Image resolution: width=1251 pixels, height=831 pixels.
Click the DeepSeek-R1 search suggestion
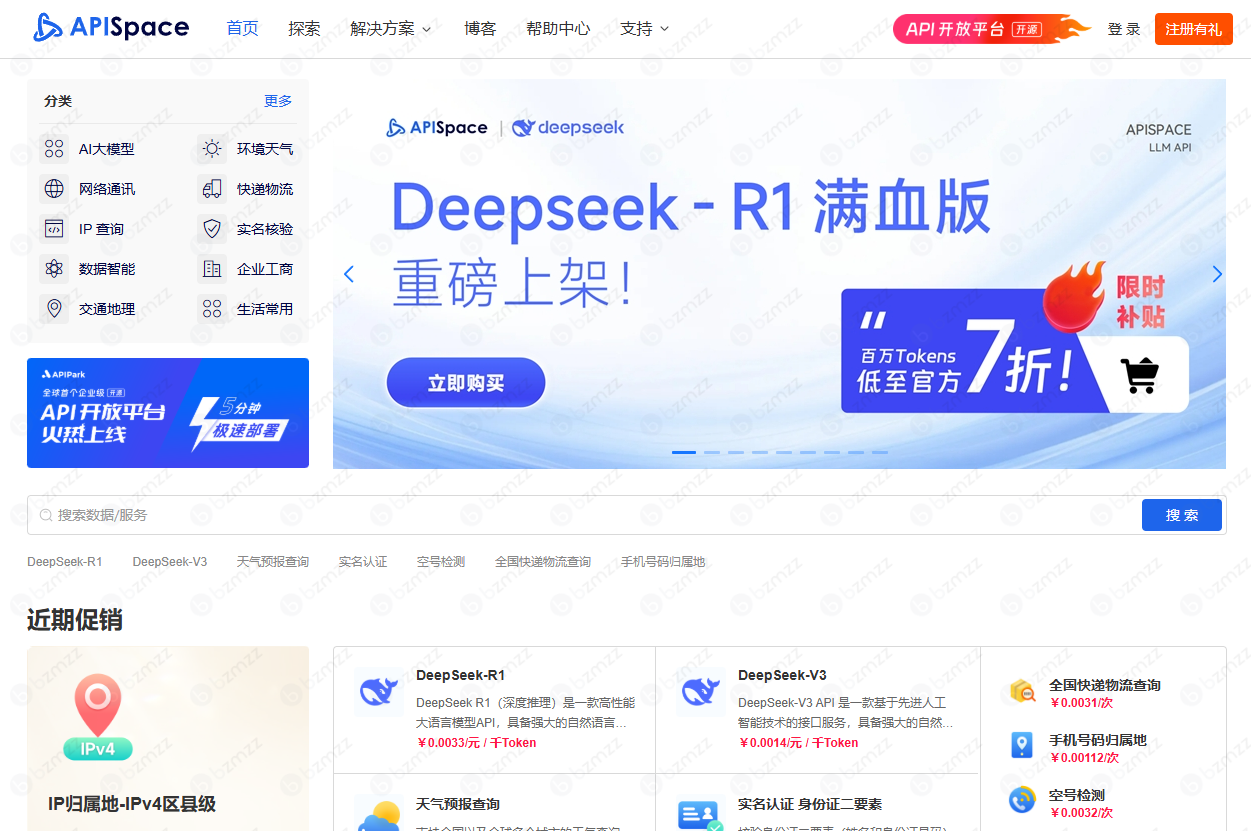[x=65, y=562]
